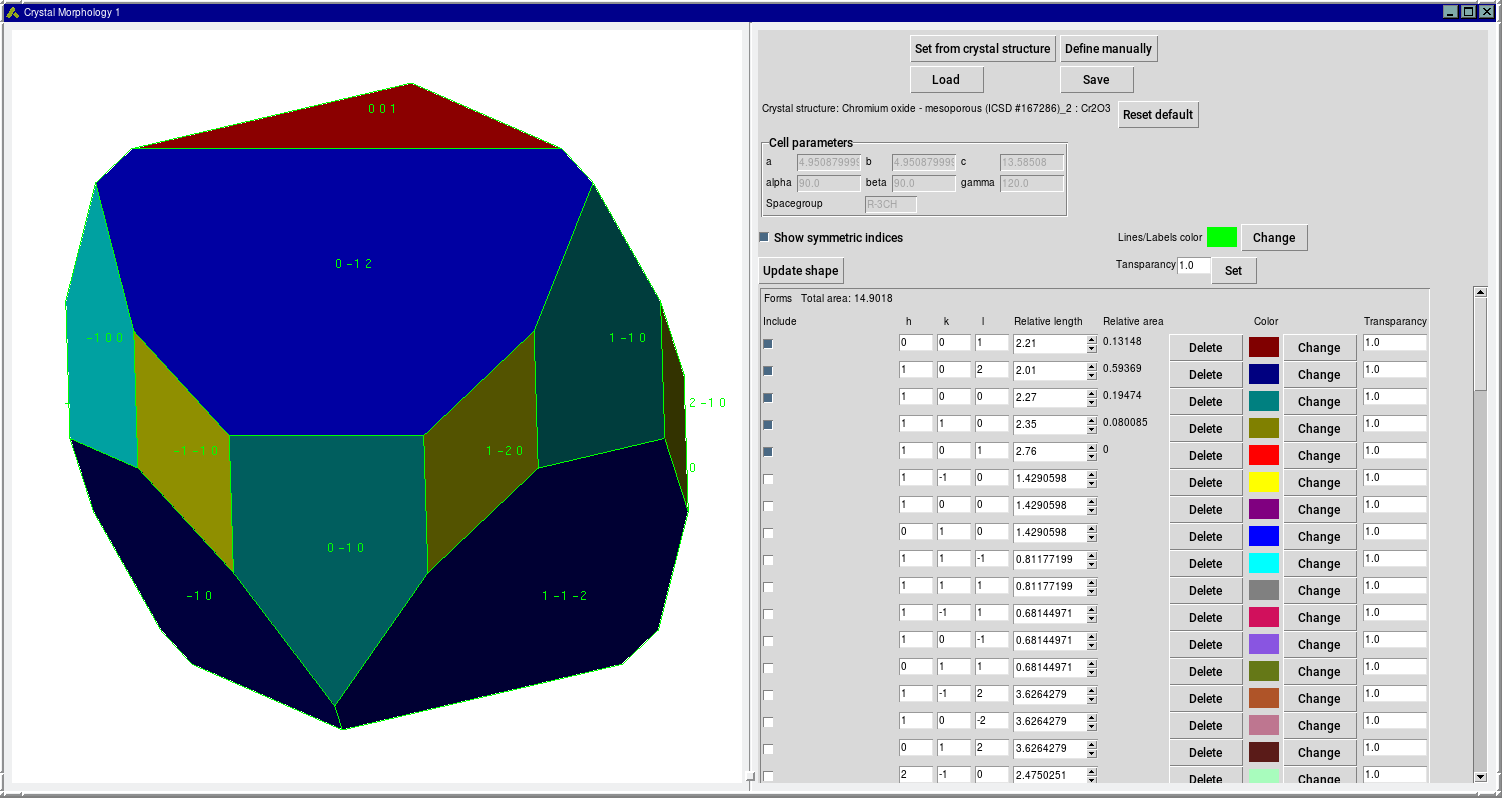The height and width of the screenshot is (798, 1502).
Task: Click the Crystal Morphology app icon in title bar
Action: click(13, 12)
